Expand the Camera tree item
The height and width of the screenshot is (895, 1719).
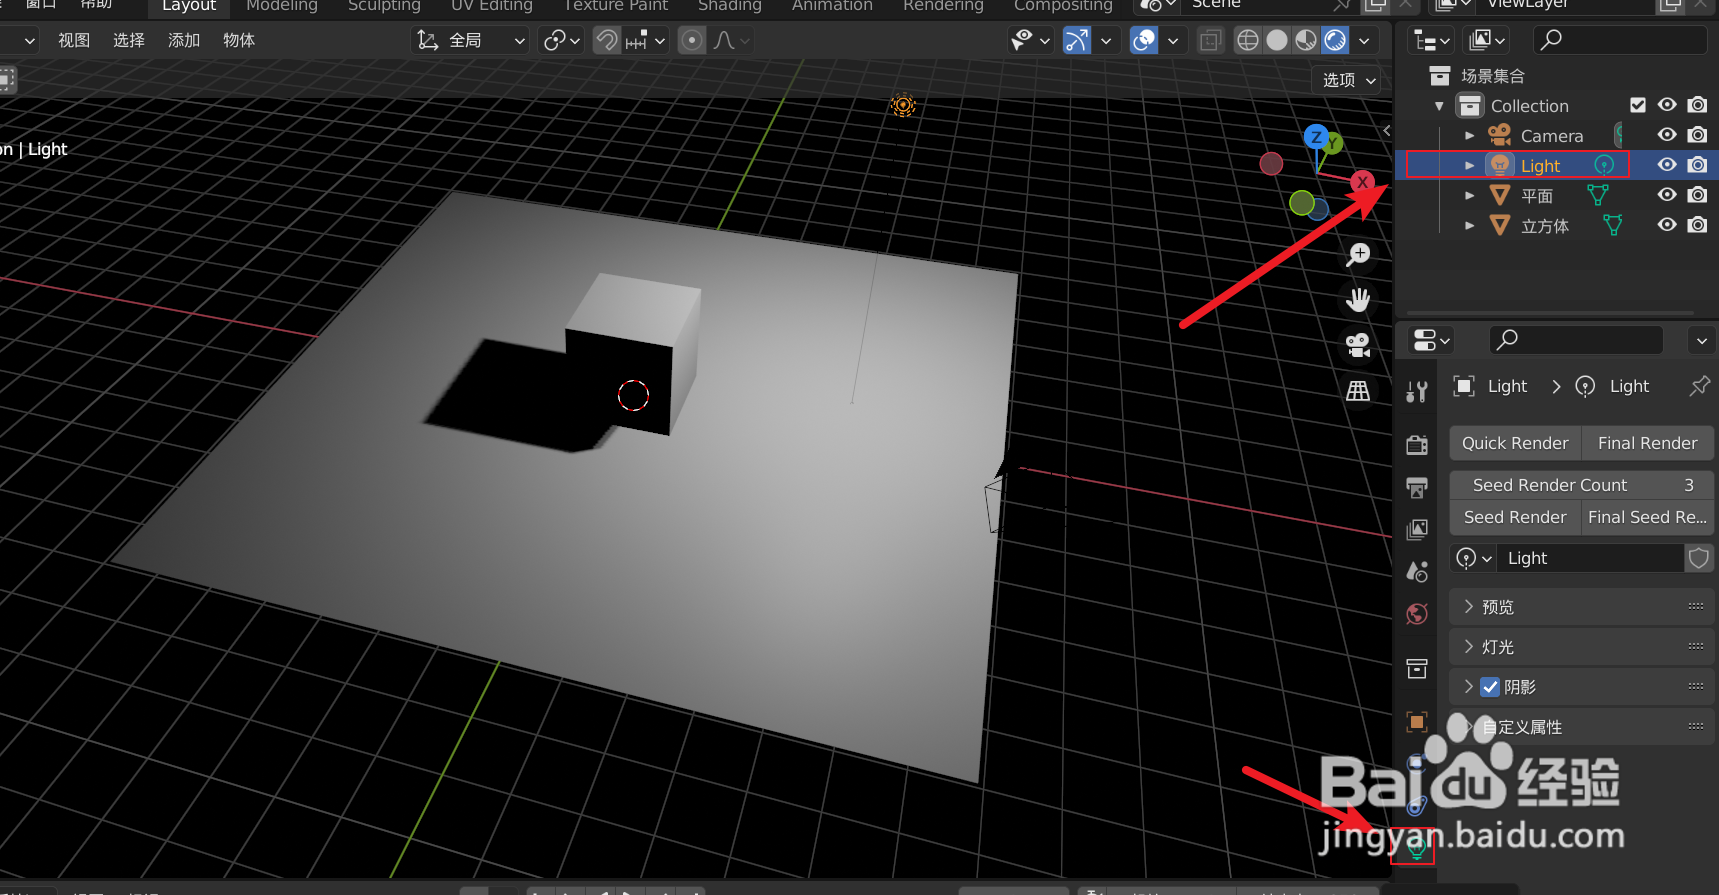pyautogui.click(x=1469, y=135)
